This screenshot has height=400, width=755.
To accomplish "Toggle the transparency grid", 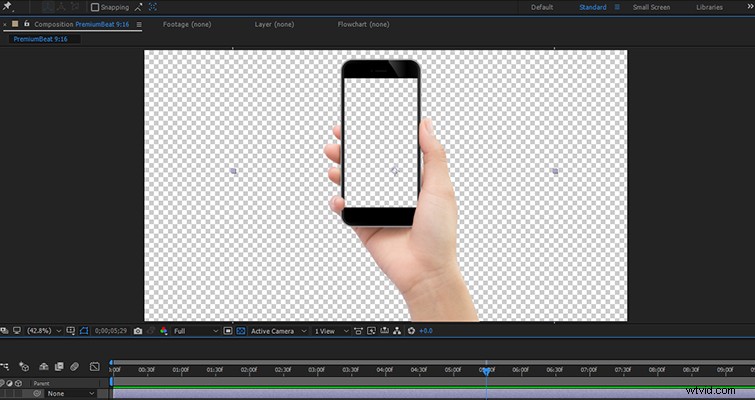I will tap(241, 331).
